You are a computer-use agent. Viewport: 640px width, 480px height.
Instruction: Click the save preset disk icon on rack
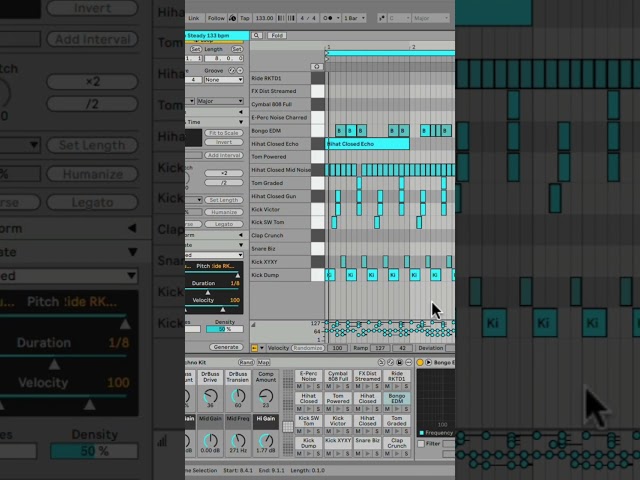click(x=400, y=362)
